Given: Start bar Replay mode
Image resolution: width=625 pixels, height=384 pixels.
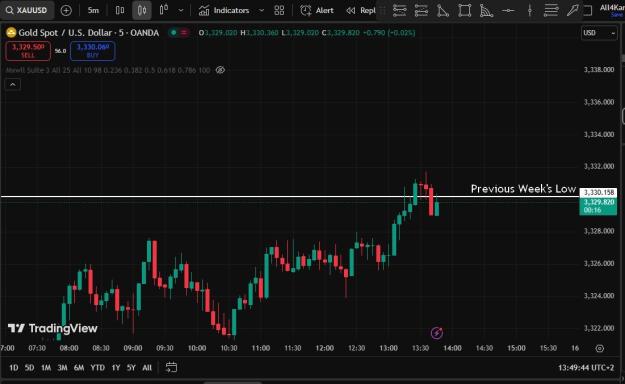Looking at the screenshot, I should (x=361, y=10).
